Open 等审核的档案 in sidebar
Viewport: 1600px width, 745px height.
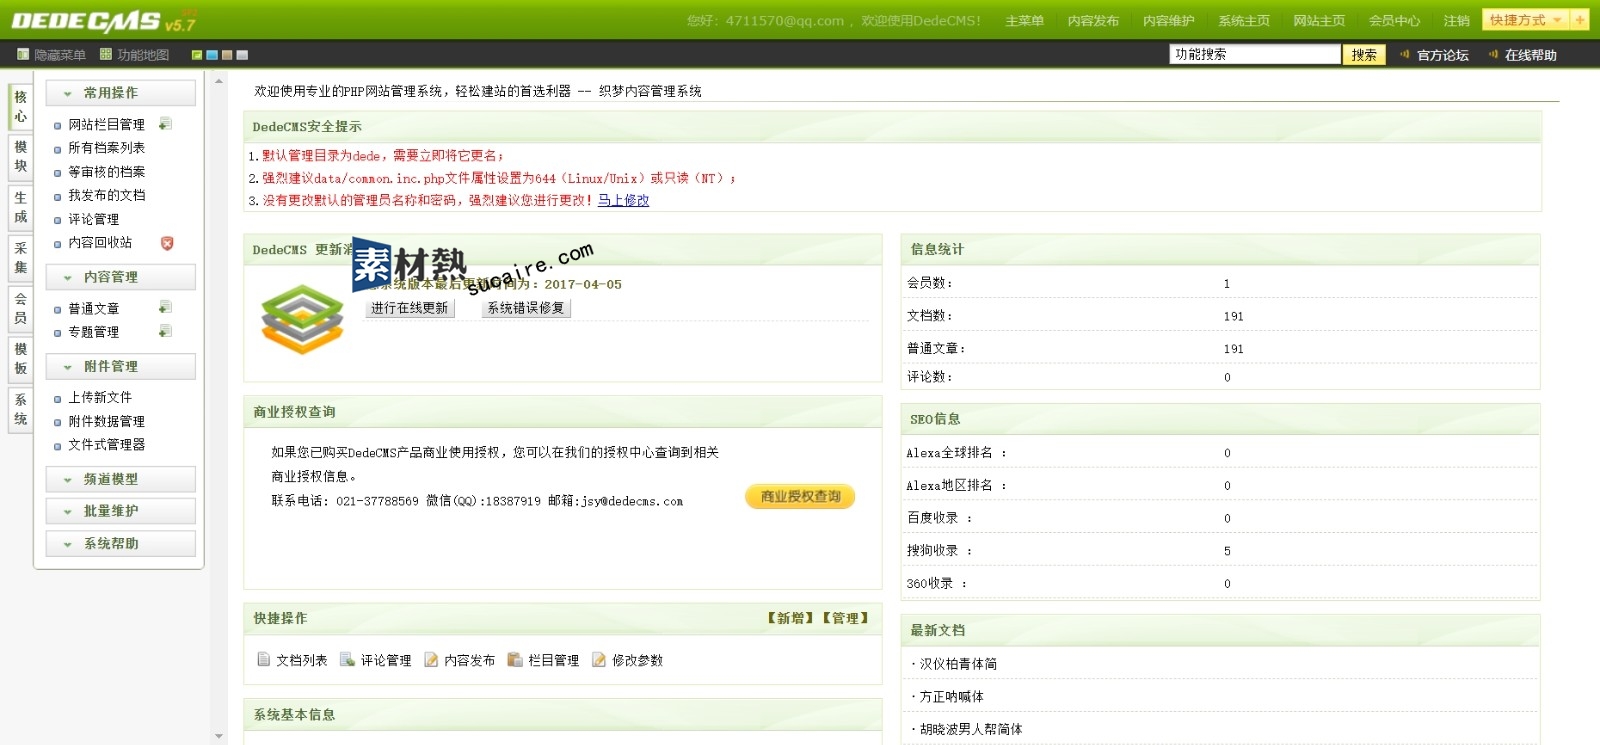[x=106, y=172]
